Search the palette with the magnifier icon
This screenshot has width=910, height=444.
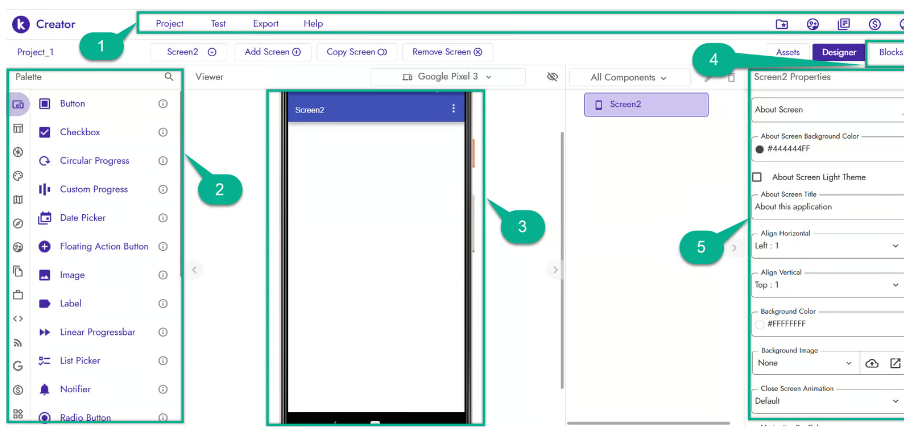click(169, 76)
